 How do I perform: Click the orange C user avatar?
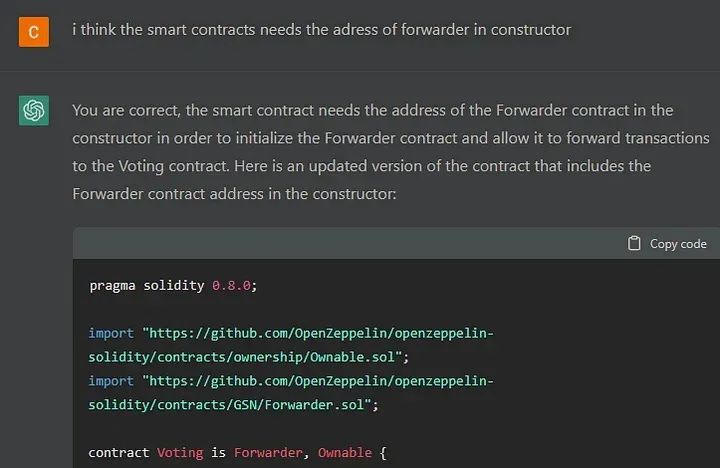(x=34, y=32)
